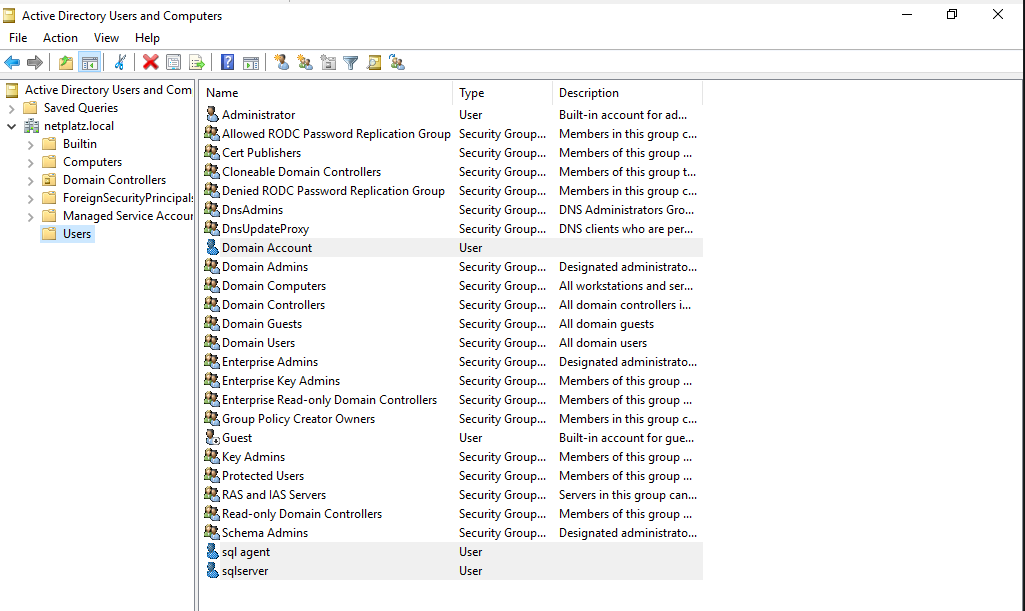Toggle the Show/Hide Action Pane icon

point(251,63)
